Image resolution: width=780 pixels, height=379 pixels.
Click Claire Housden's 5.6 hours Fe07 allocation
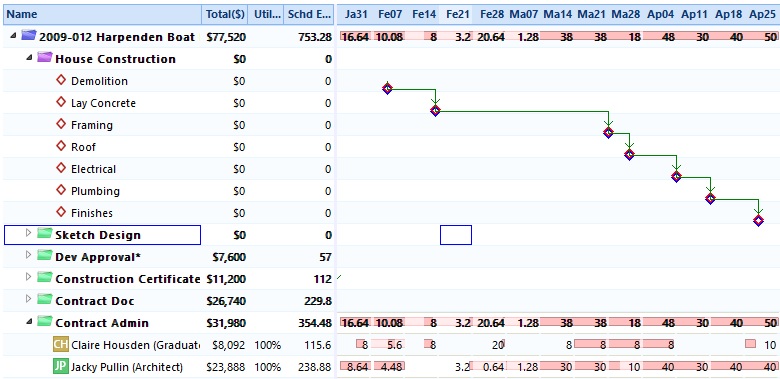[390, 344]
